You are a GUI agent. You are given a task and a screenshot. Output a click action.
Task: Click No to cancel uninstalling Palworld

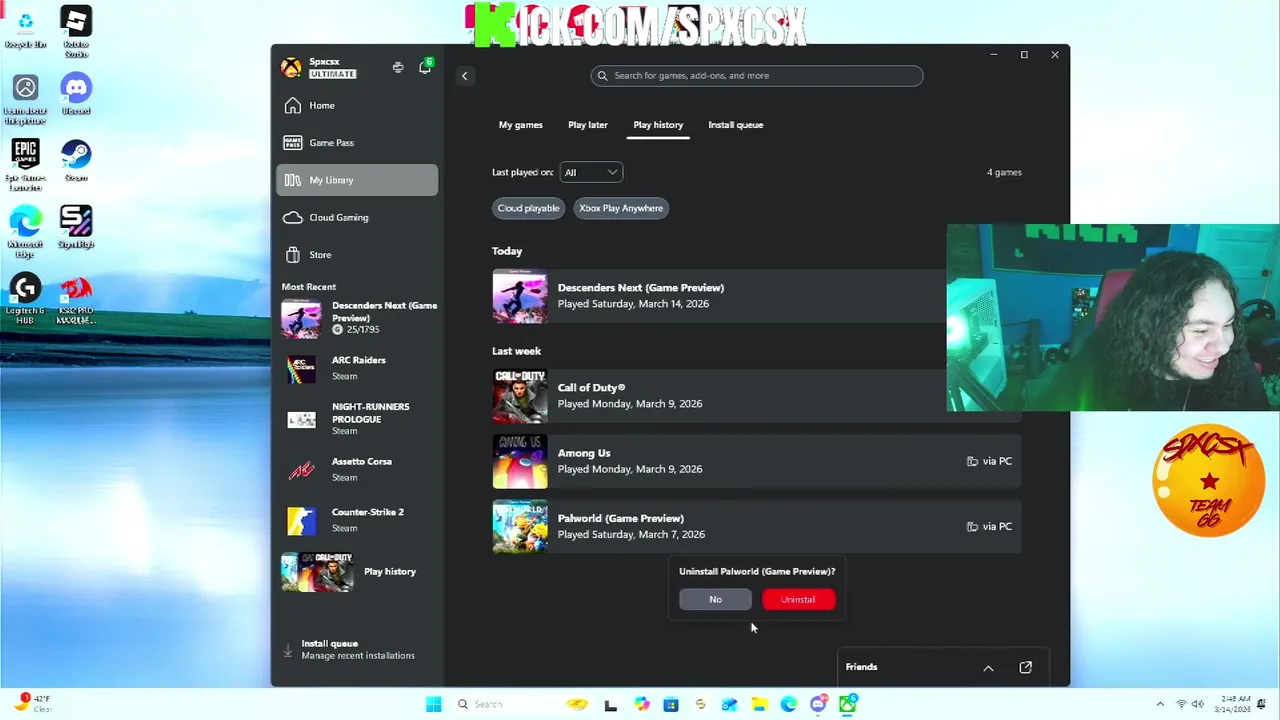(x=715, y=599)
